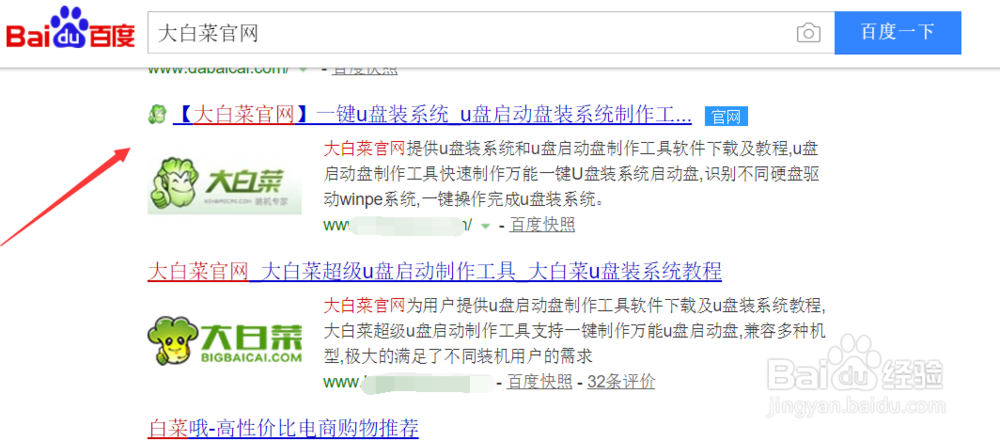Click small cabbage favicon beside first result
Screen dimensions: 1000x441
157,116
